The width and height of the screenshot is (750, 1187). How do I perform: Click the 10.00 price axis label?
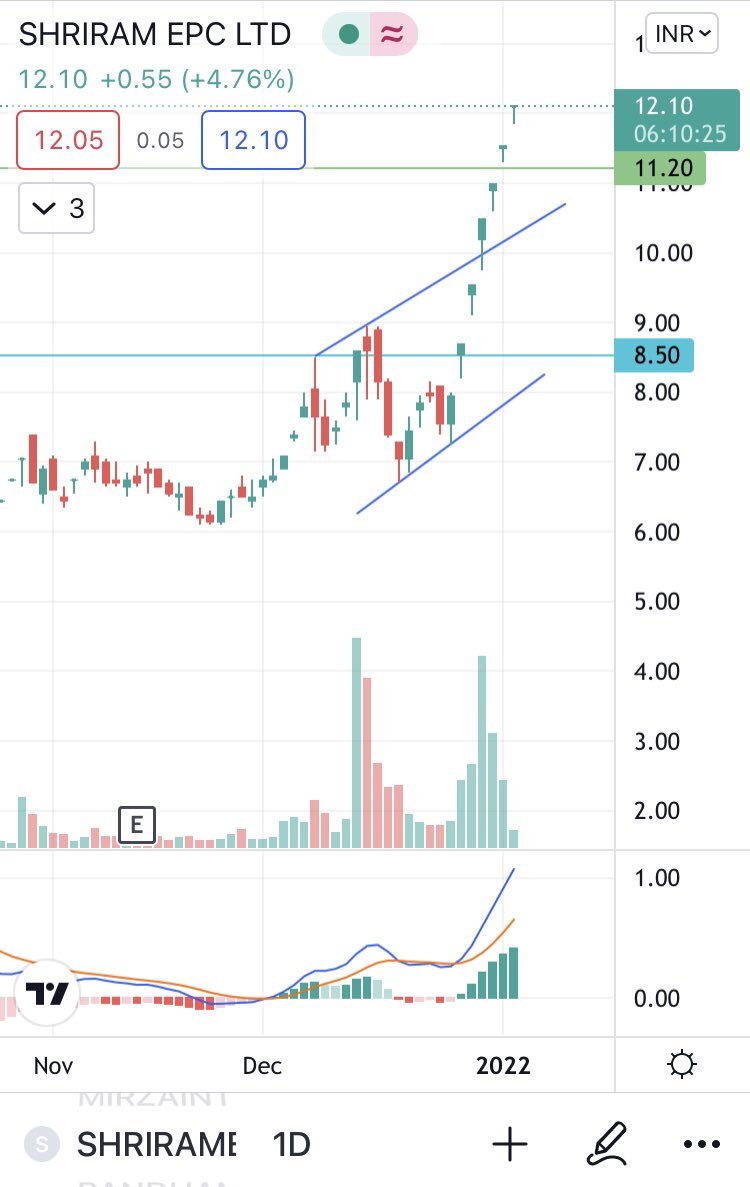[664, 253]
